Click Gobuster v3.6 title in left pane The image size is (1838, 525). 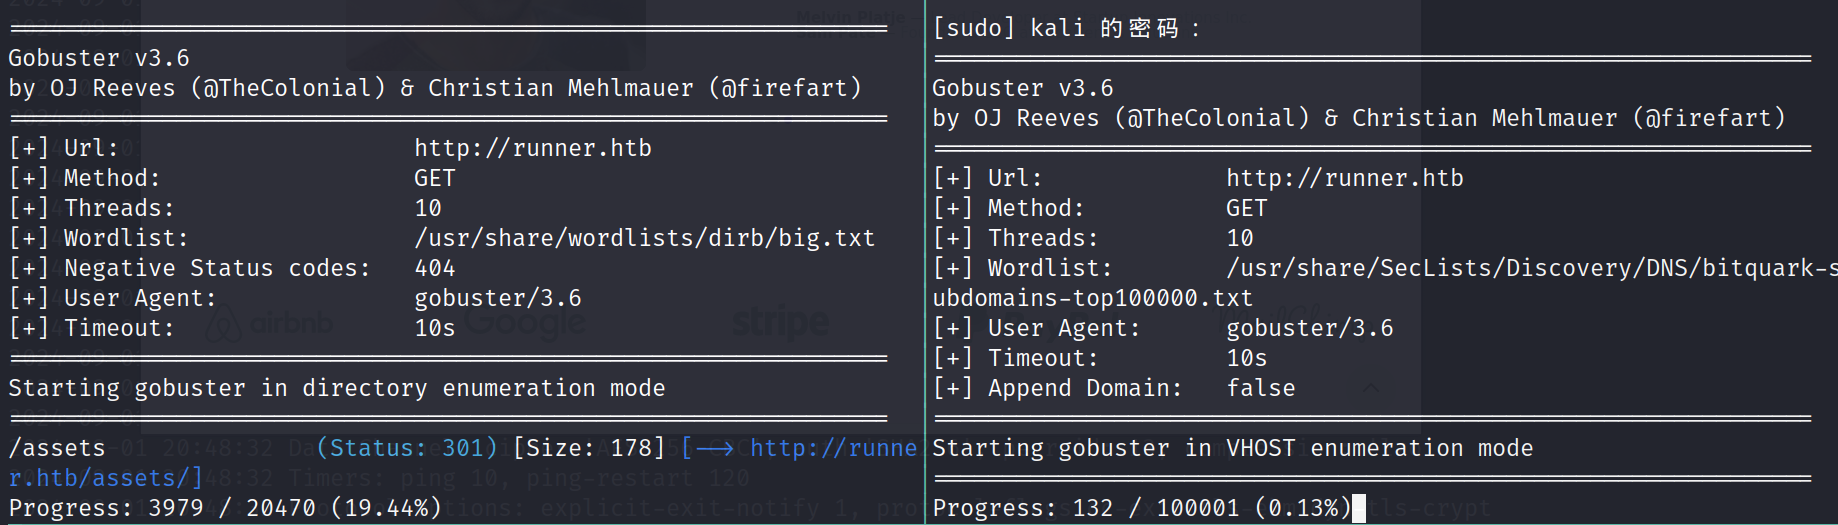(98, 58)
